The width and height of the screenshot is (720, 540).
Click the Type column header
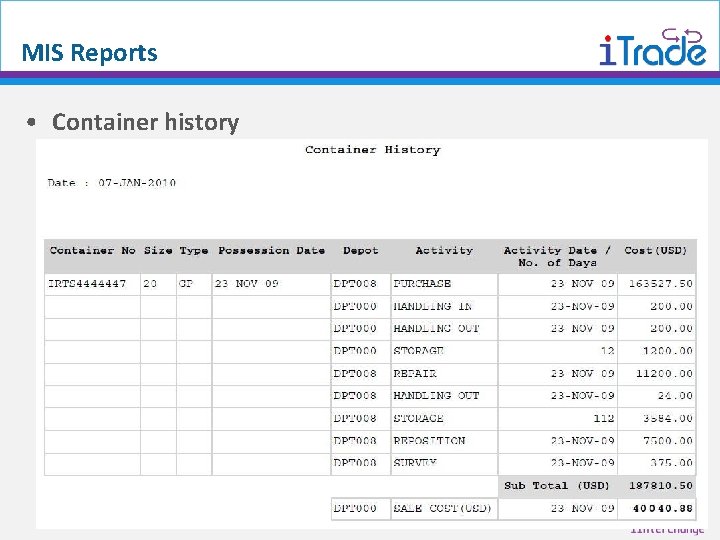194,251
